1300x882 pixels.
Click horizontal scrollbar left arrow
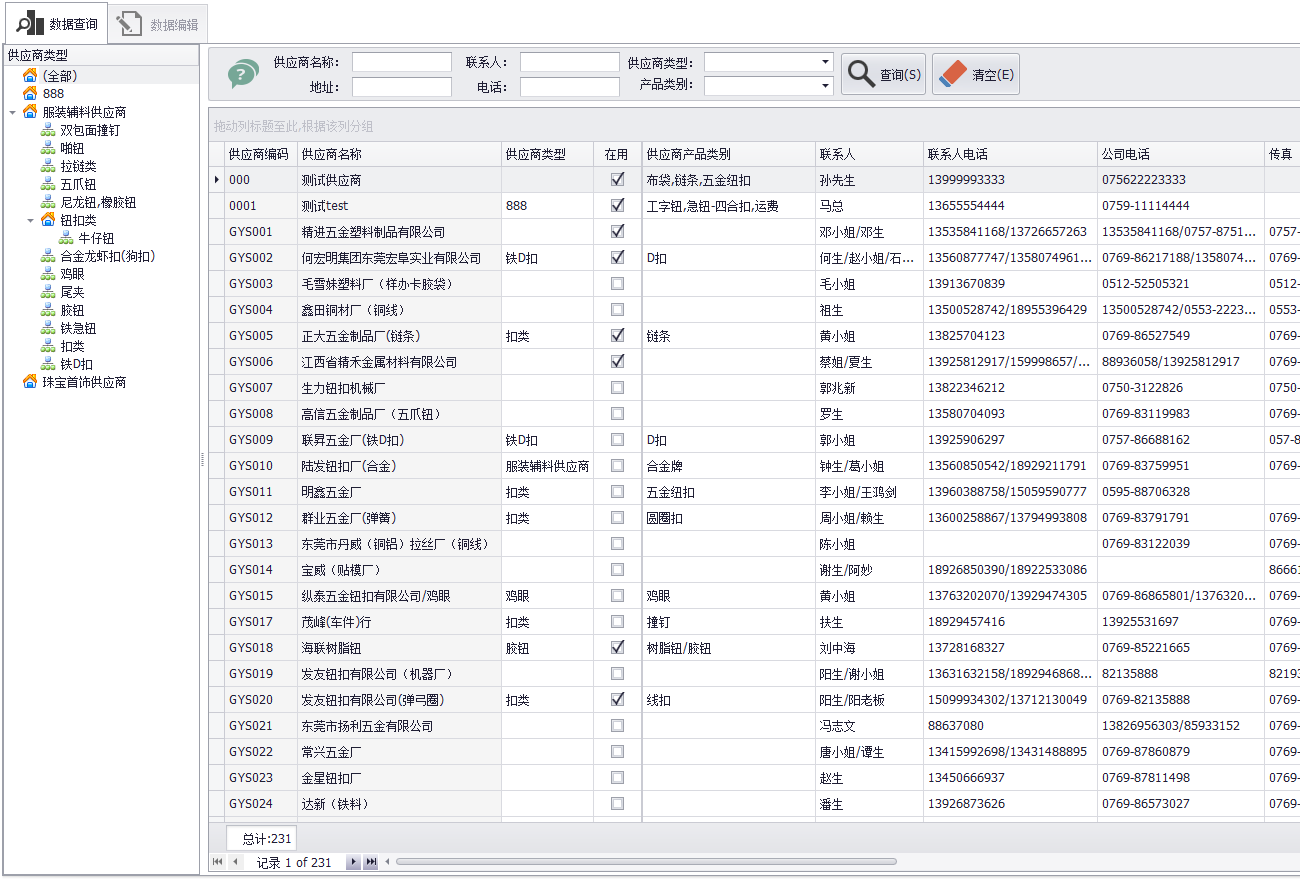pyautogui.click(x=388, y=862)
